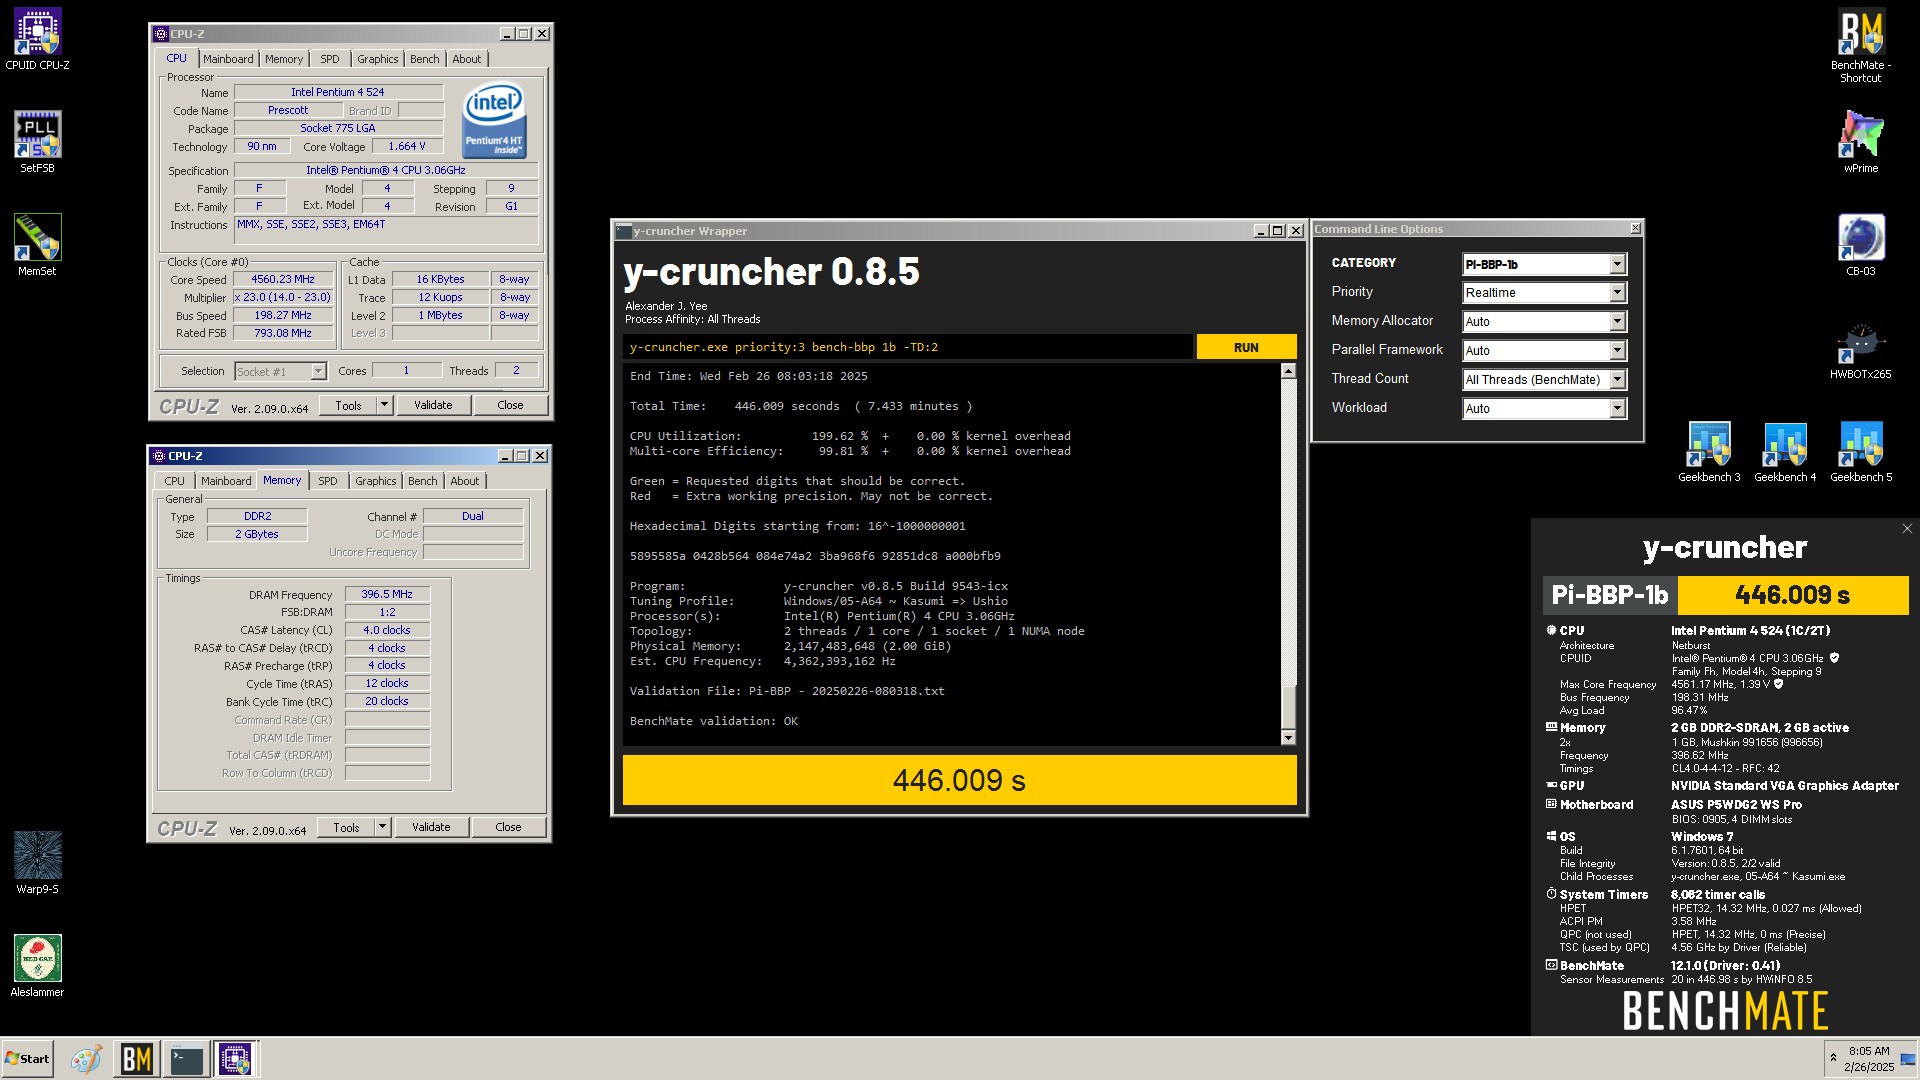Image resolution: width=1920 pixels, height=1080 pixels.
Task: Open the CATEGORY dropdown showing Pi-BBP-1b
Action: tap(1544, 264)
